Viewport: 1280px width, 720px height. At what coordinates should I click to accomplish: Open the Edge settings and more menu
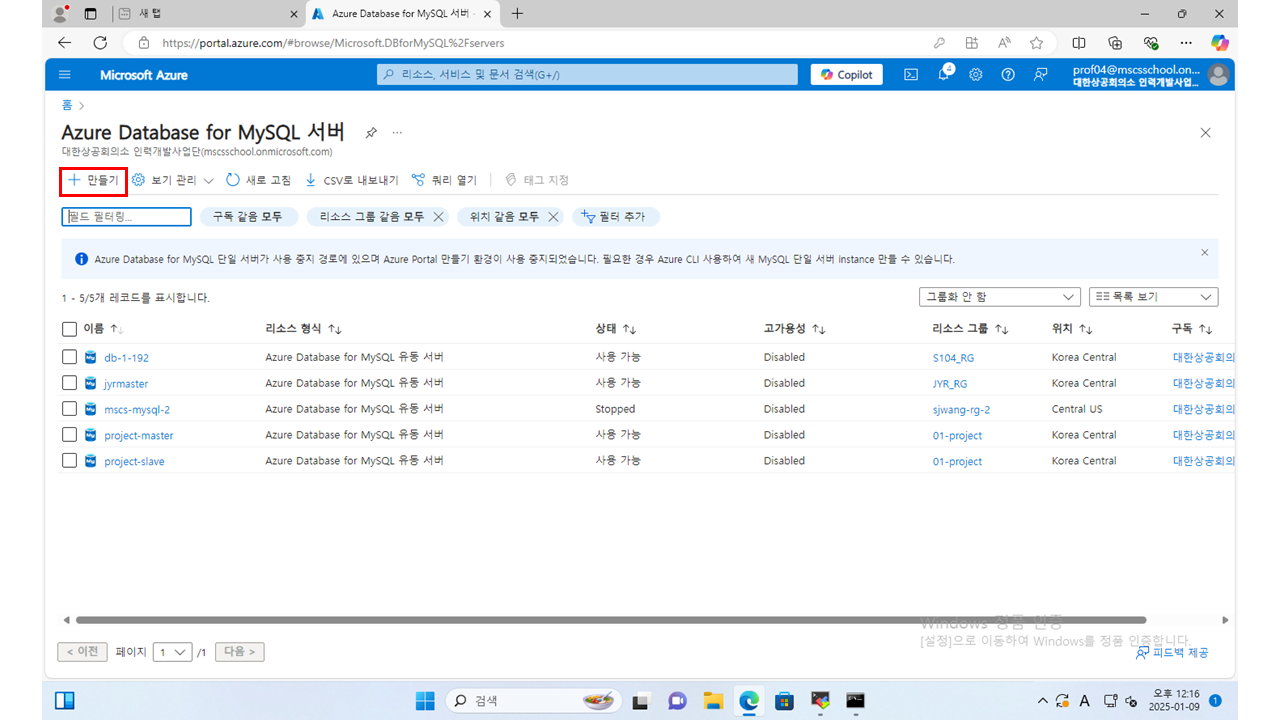coord(1186,43)
